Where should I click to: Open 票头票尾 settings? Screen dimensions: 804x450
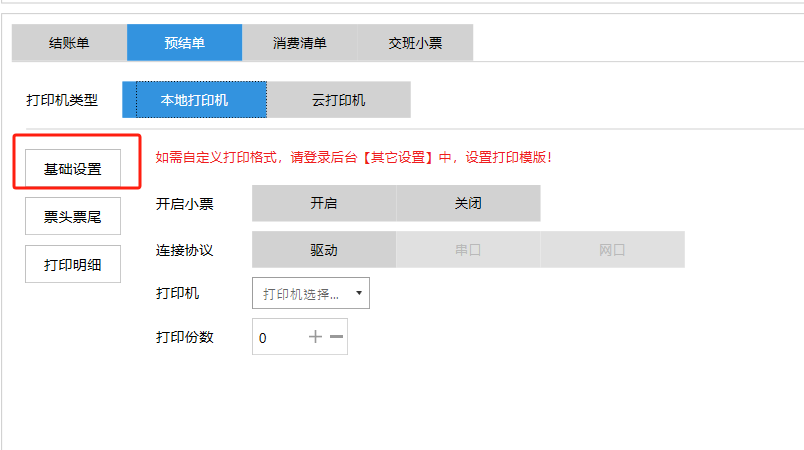[73, 216]
